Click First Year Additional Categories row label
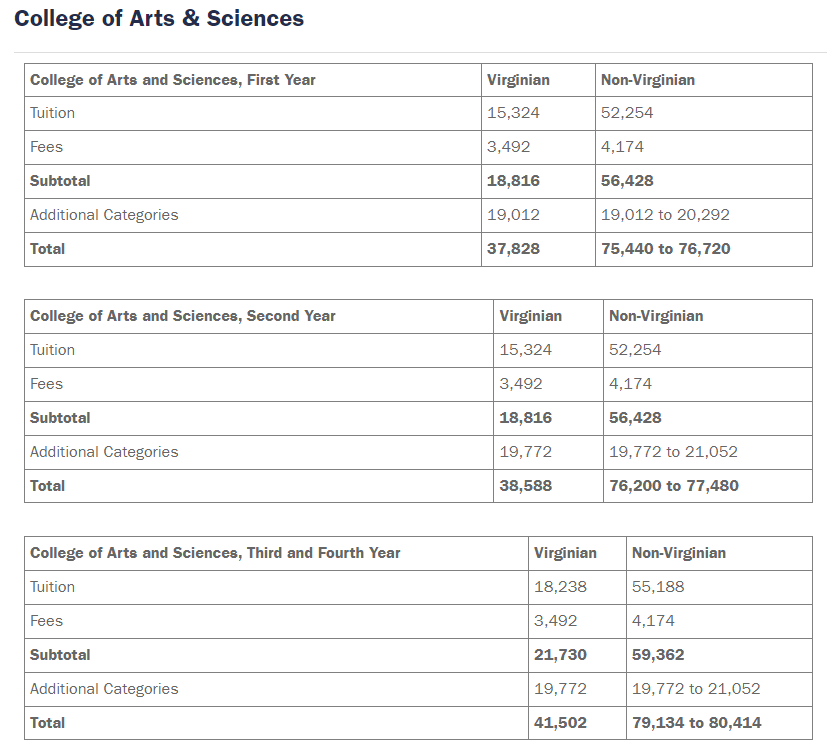Screen dimensions: 827x741 click(x=104, y=215)
